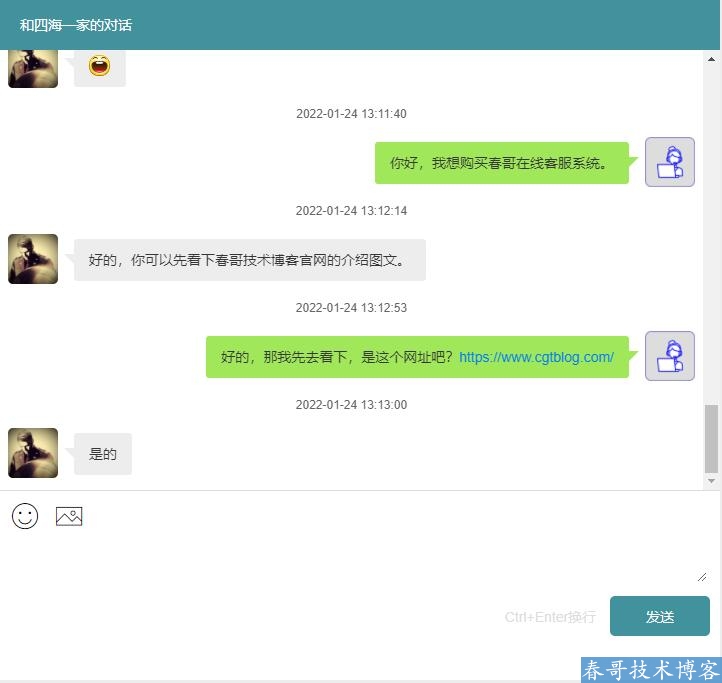Click agent avatar beside the 是的 message

[x=33, y=453]
